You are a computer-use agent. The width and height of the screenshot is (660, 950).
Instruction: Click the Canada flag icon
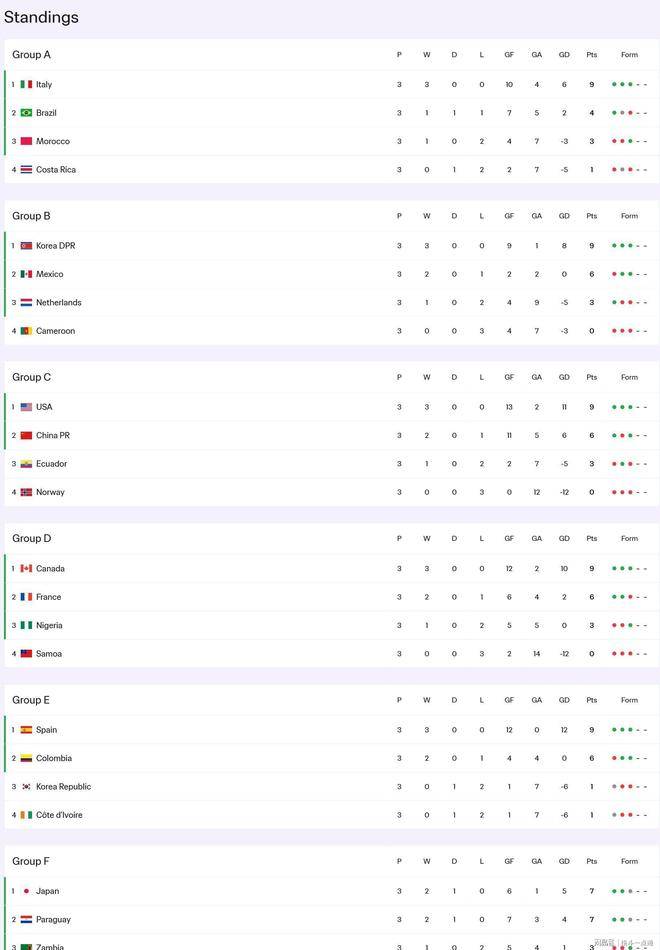coord(26,569)
